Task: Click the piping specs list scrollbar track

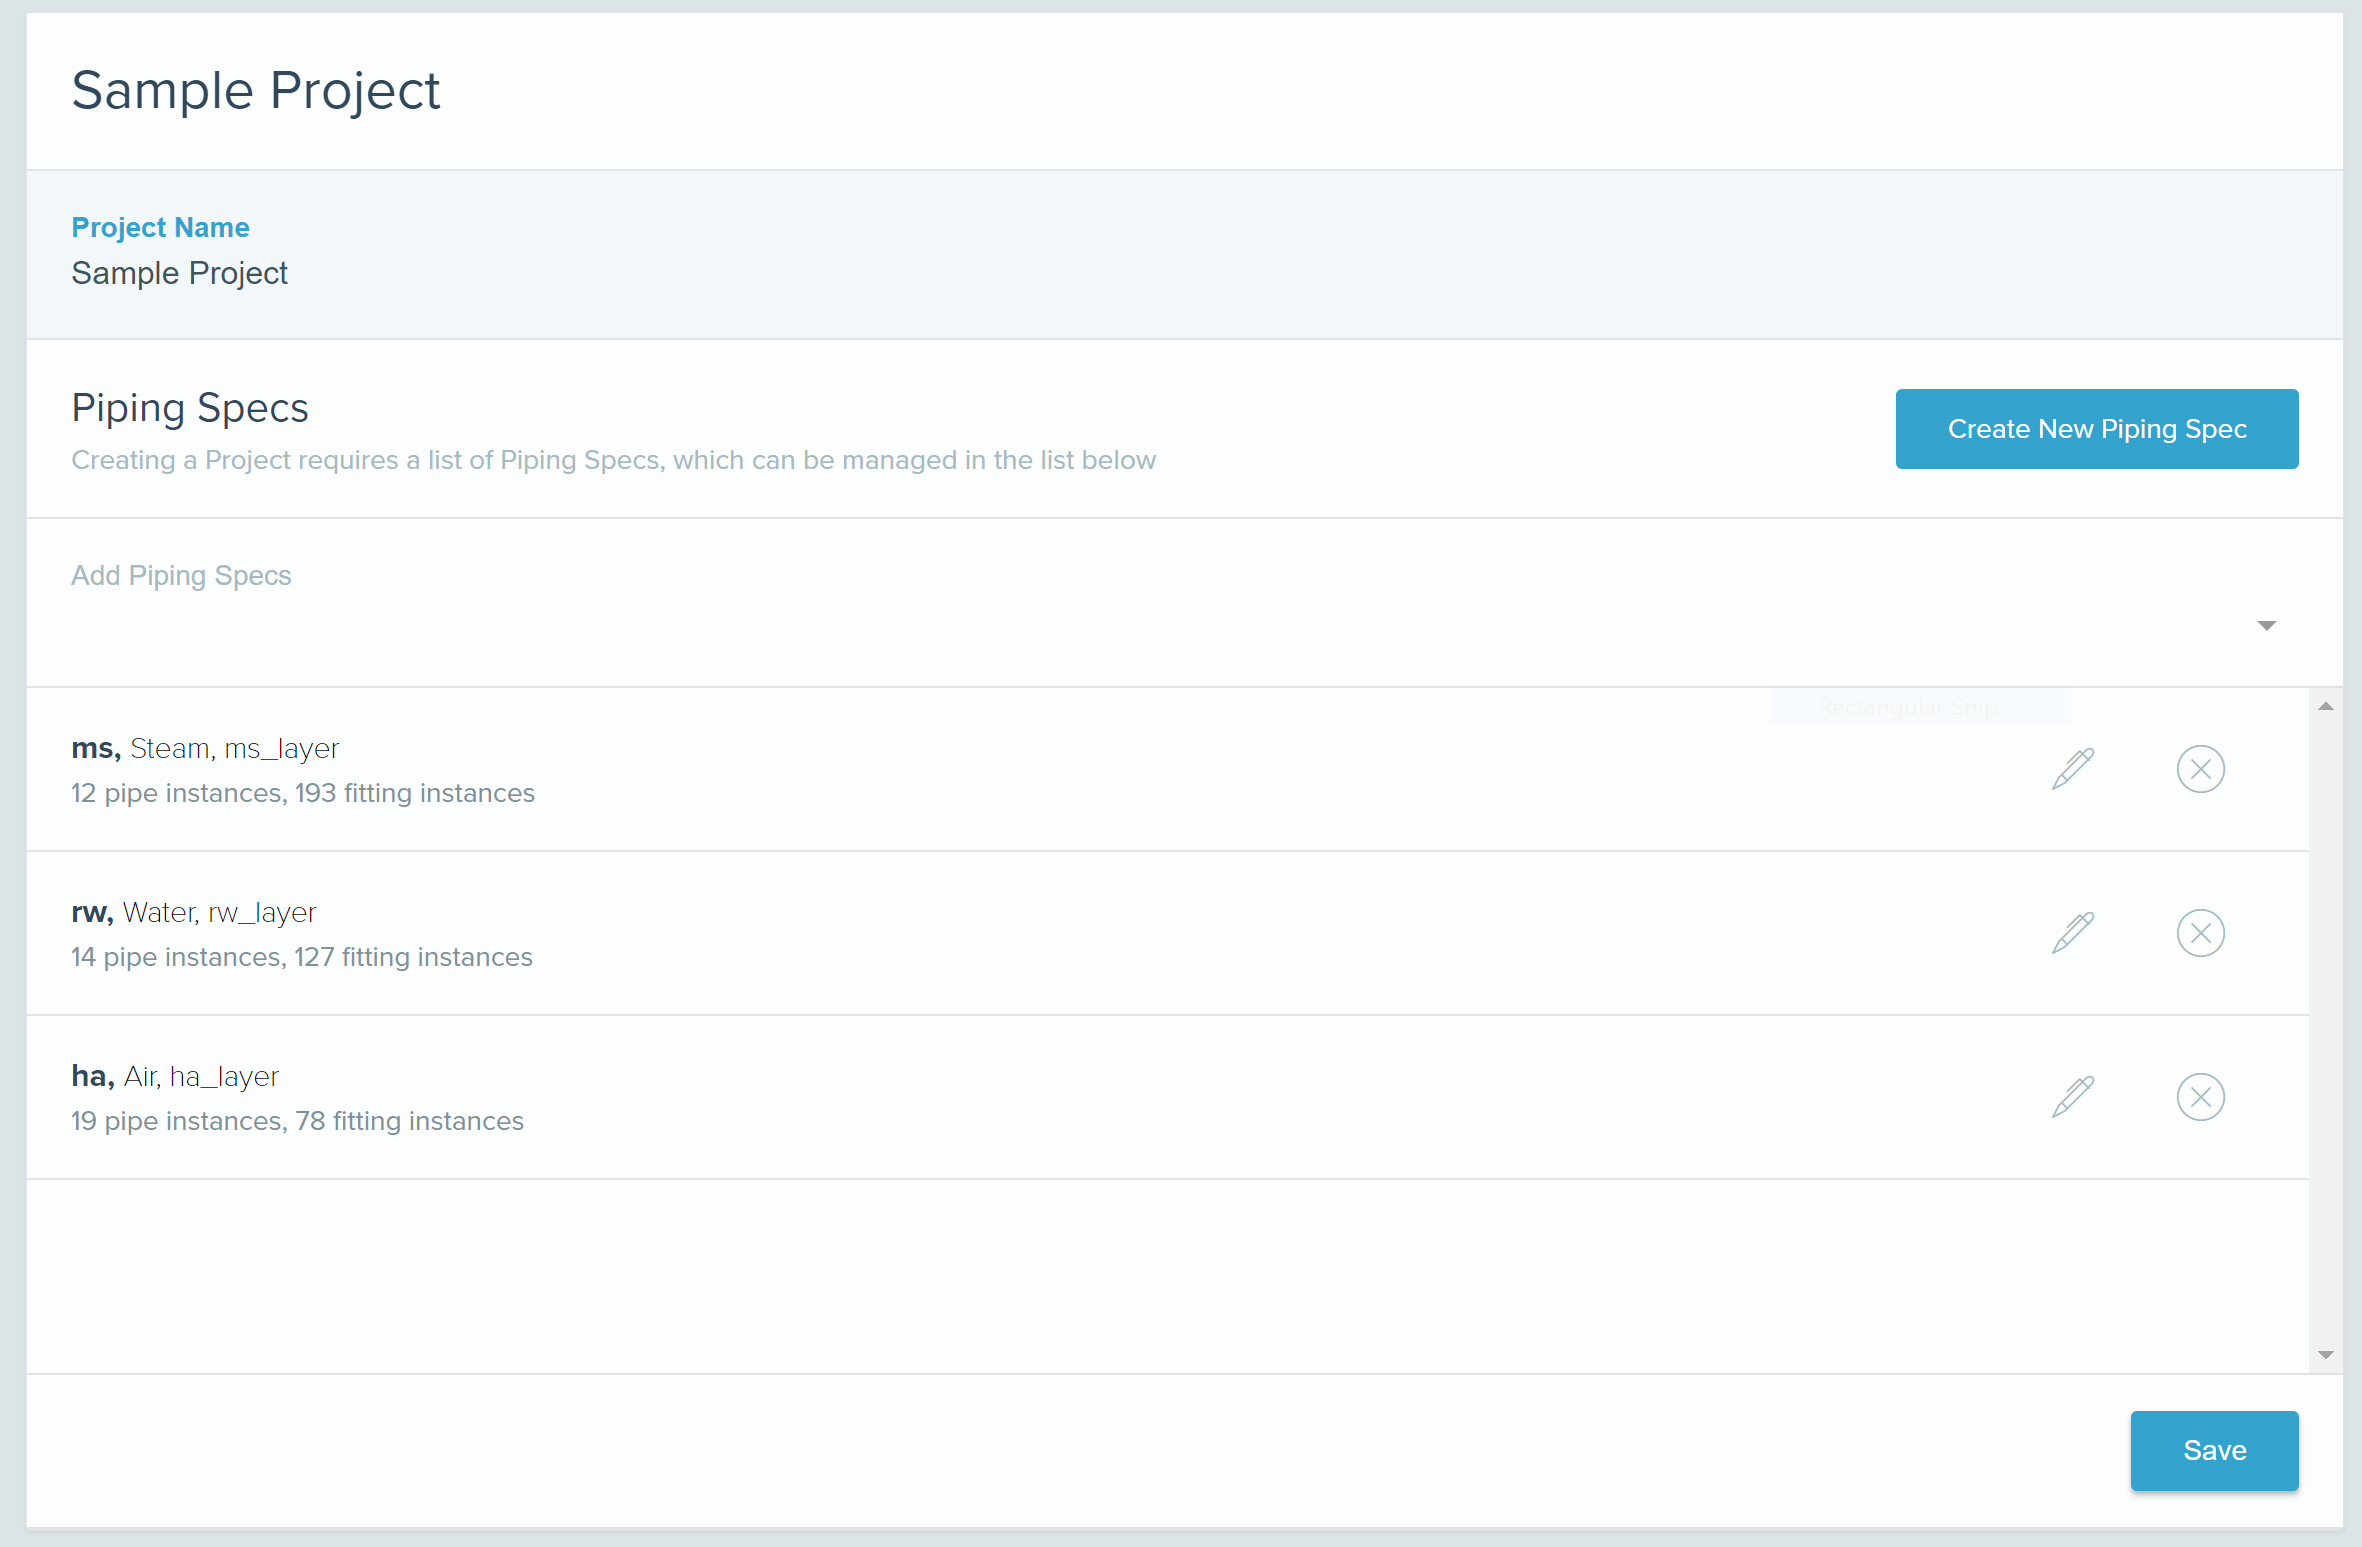Action: [2326, 1030]
